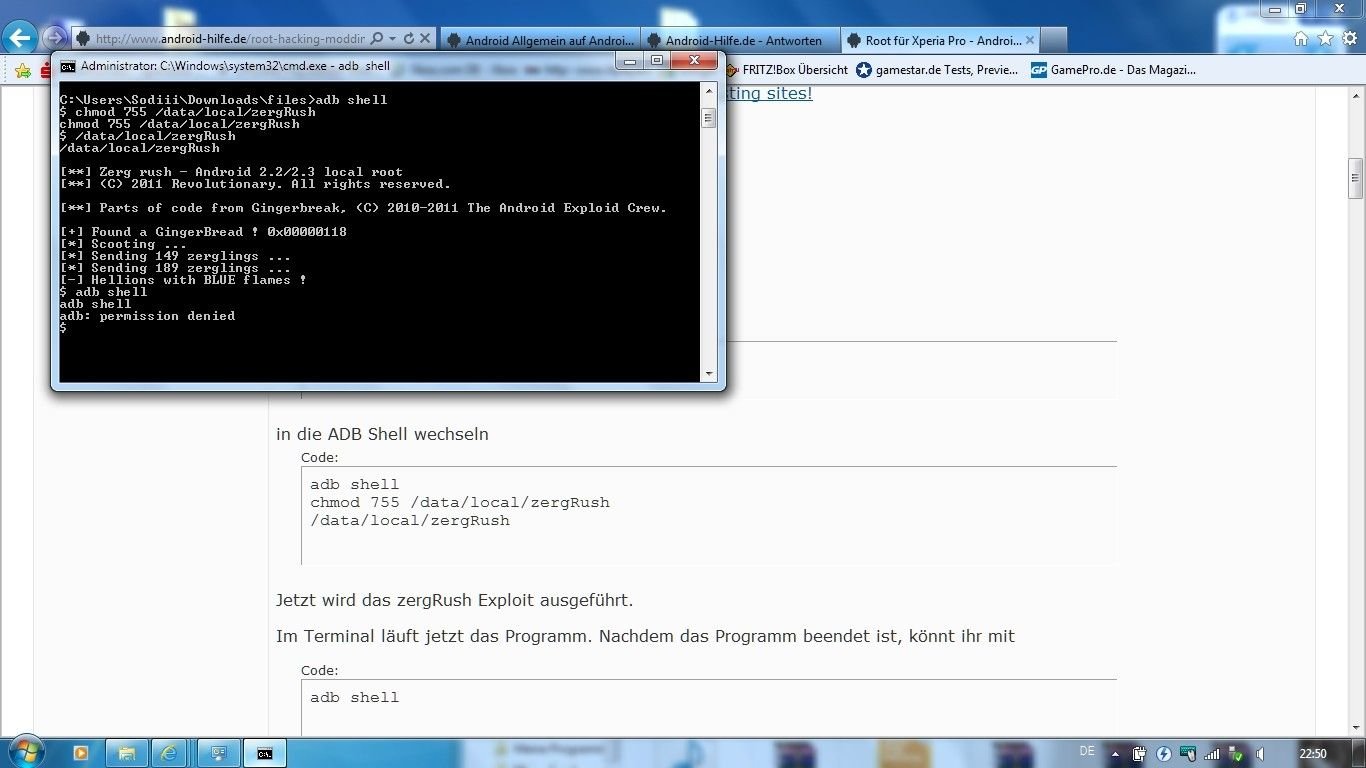
Task: Click the 22:50 taskbar clock
Action: (1313, 754)
